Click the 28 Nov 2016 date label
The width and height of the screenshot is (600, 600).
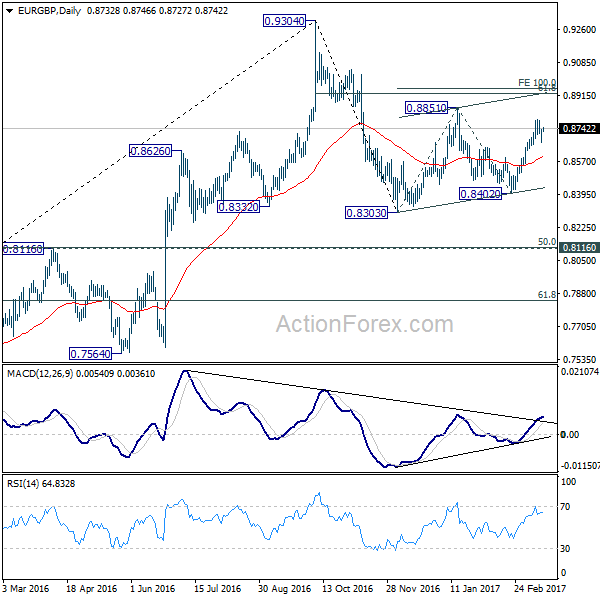[x=413, y=589]
